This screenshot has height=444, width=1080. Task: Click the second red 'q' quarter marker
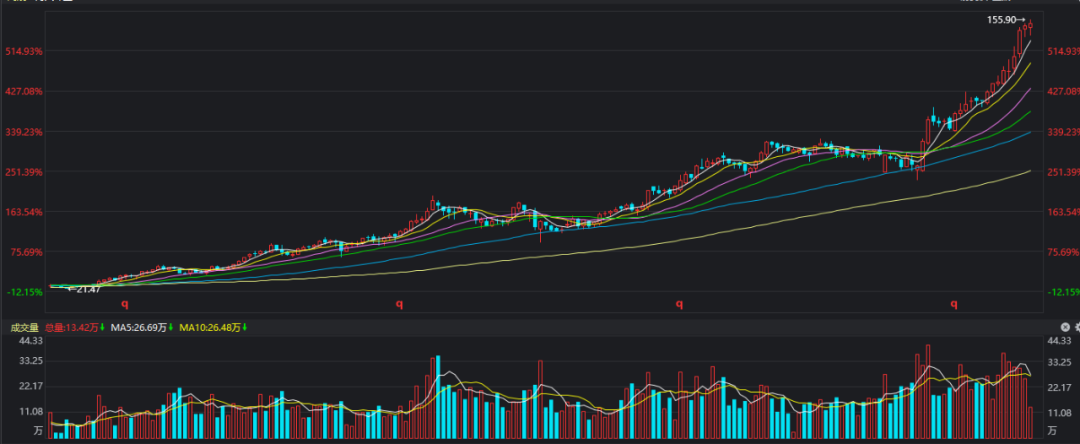coord(399,305)
